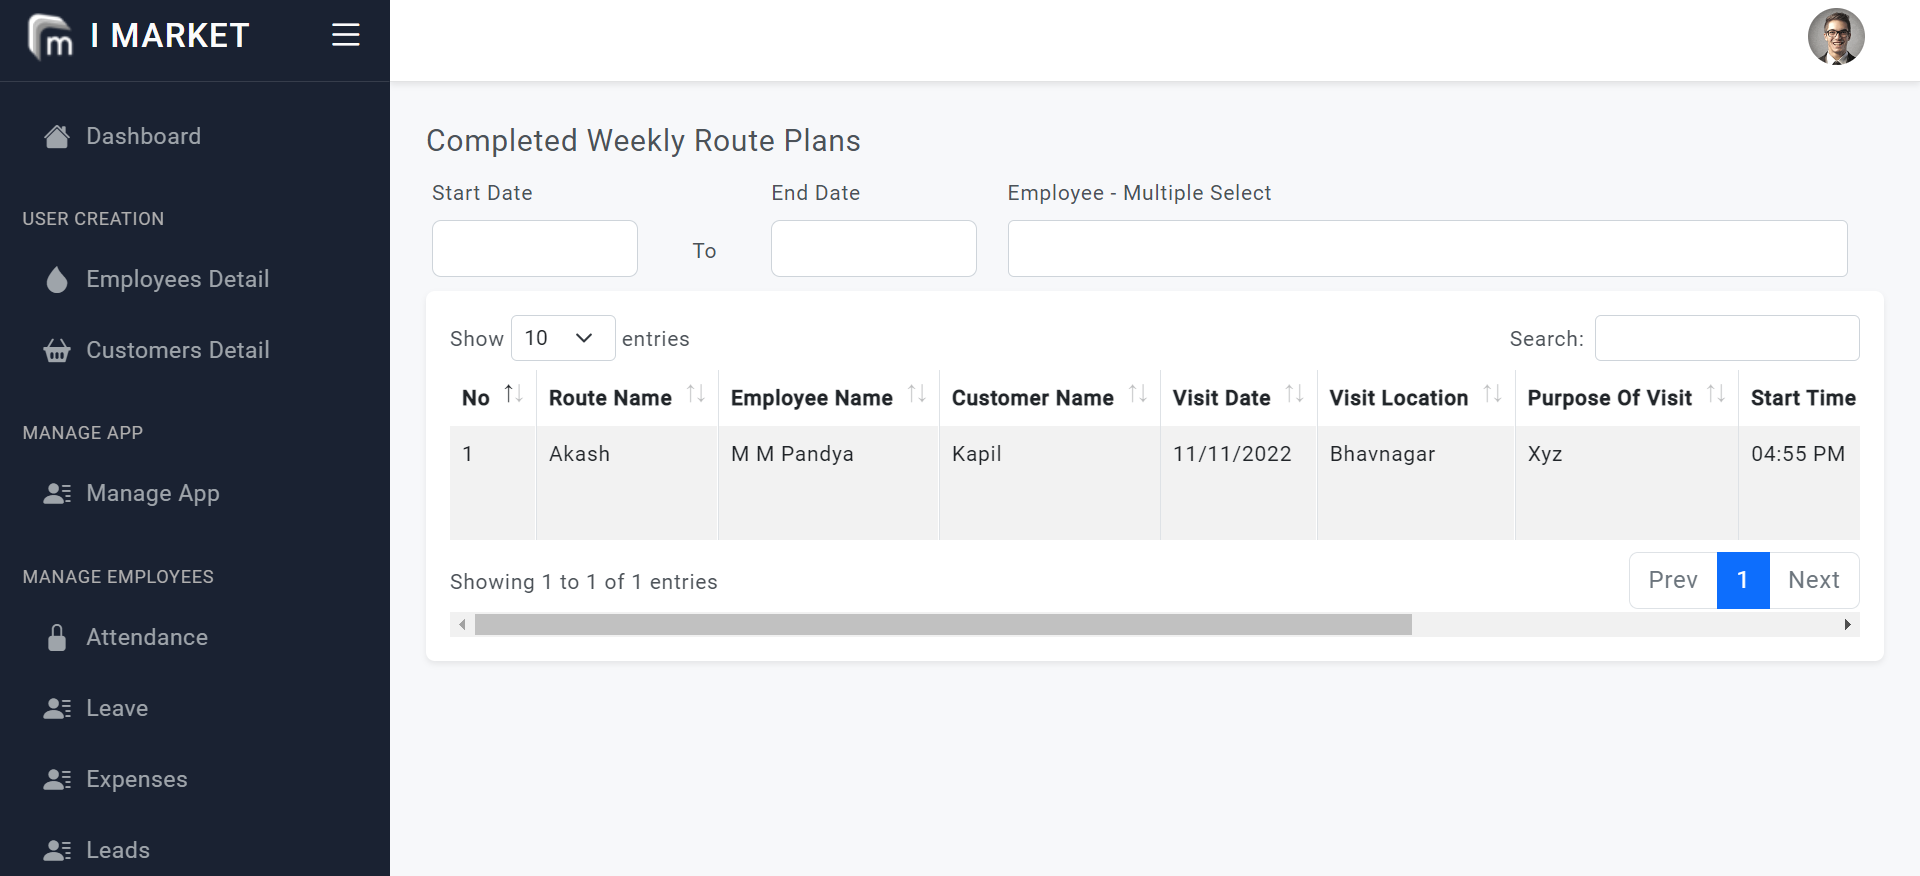Open the Leave menu item
Viewport: 1920px width, 876px height.
click(117, 709)
